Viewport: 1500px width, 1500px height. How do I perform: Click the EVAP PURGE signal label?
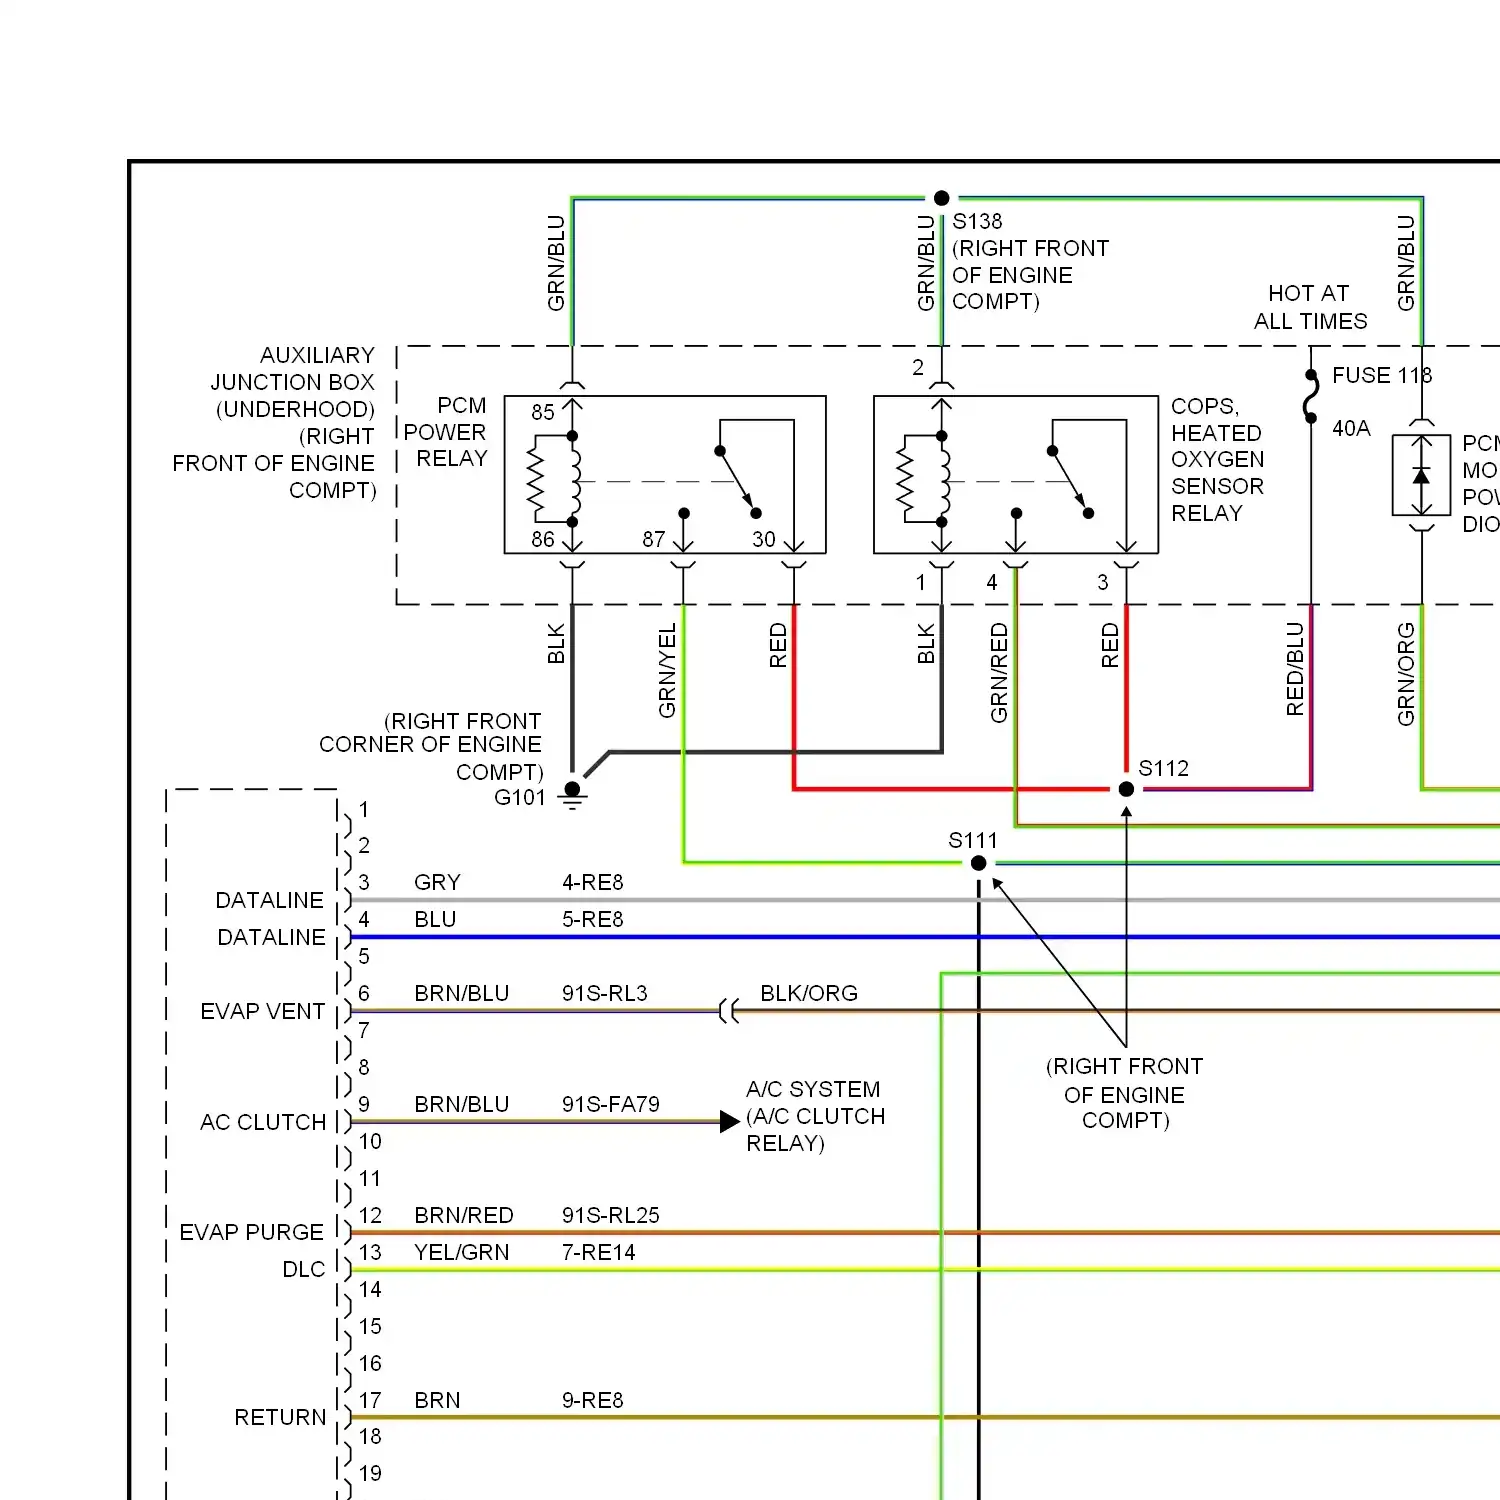coord(251,1232)
